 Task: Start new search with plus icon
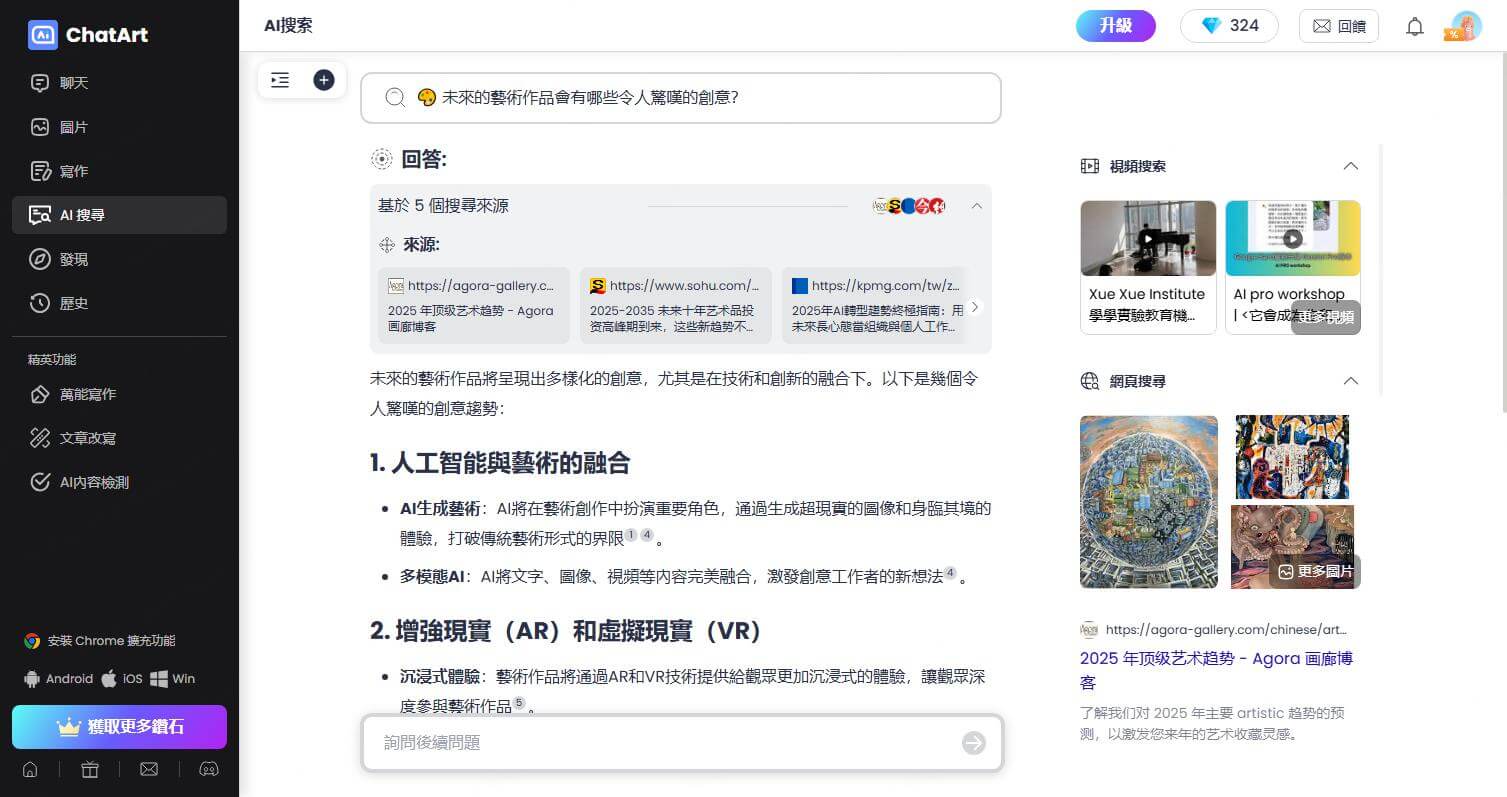323,80
